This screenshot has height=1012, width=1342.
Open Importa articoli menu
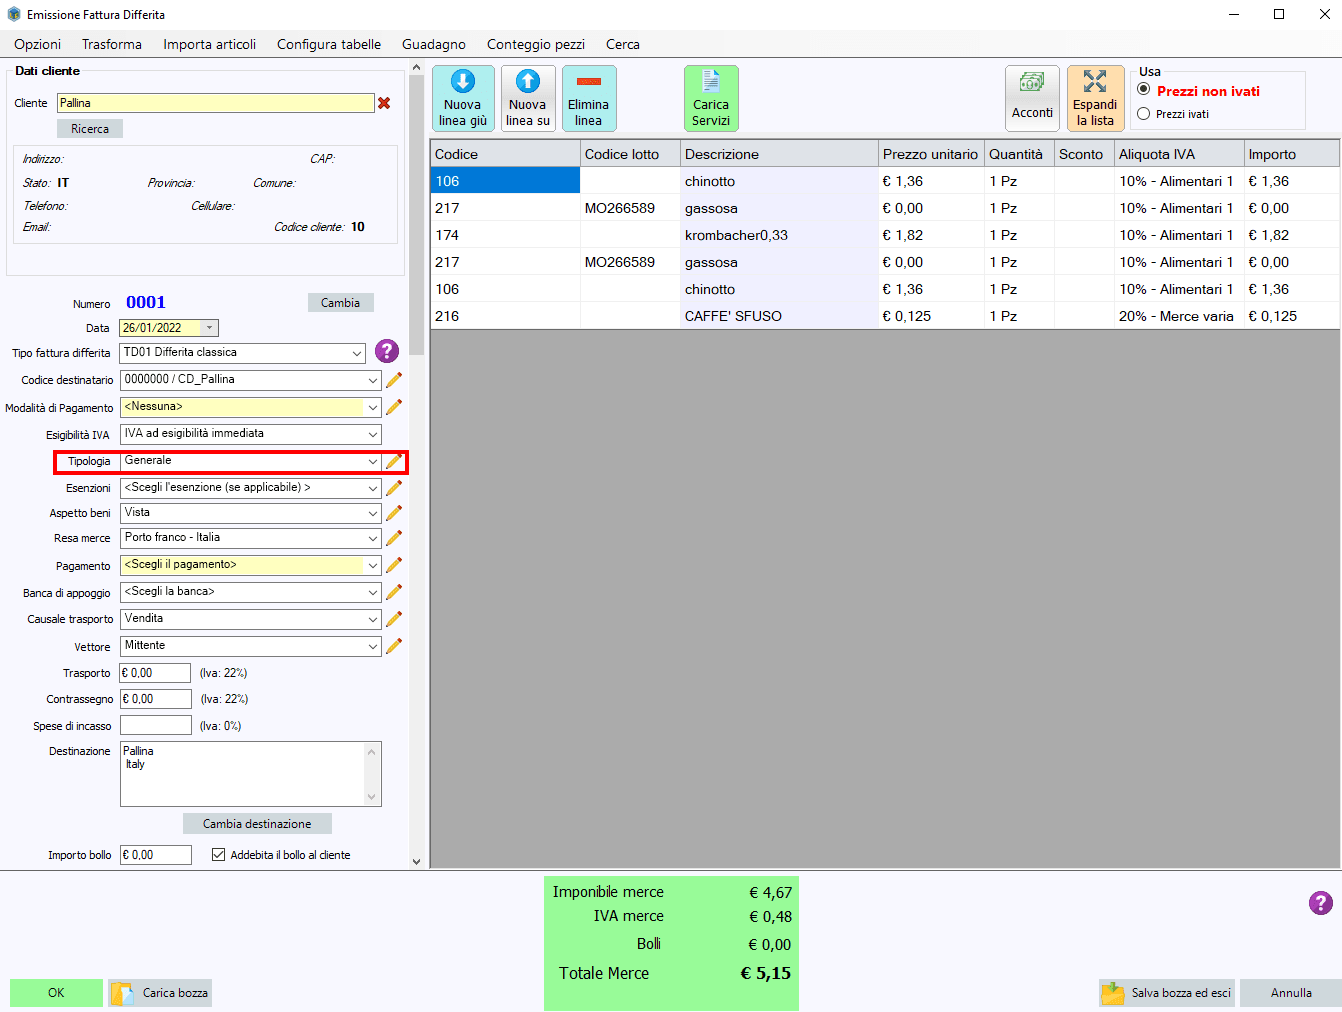(x=210, y=44)
